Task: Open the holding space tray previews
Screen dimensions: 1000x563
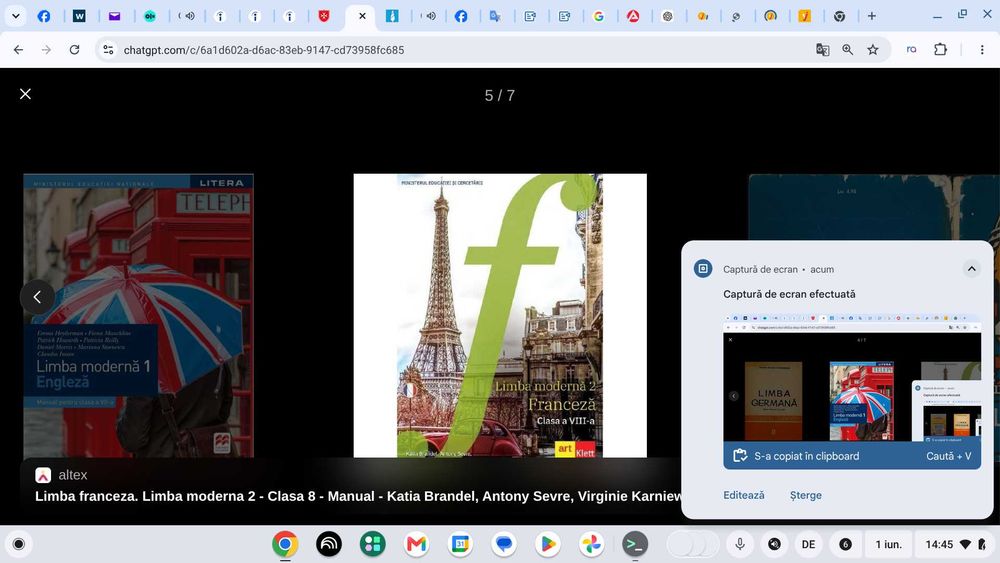Action: pos(693,544)
